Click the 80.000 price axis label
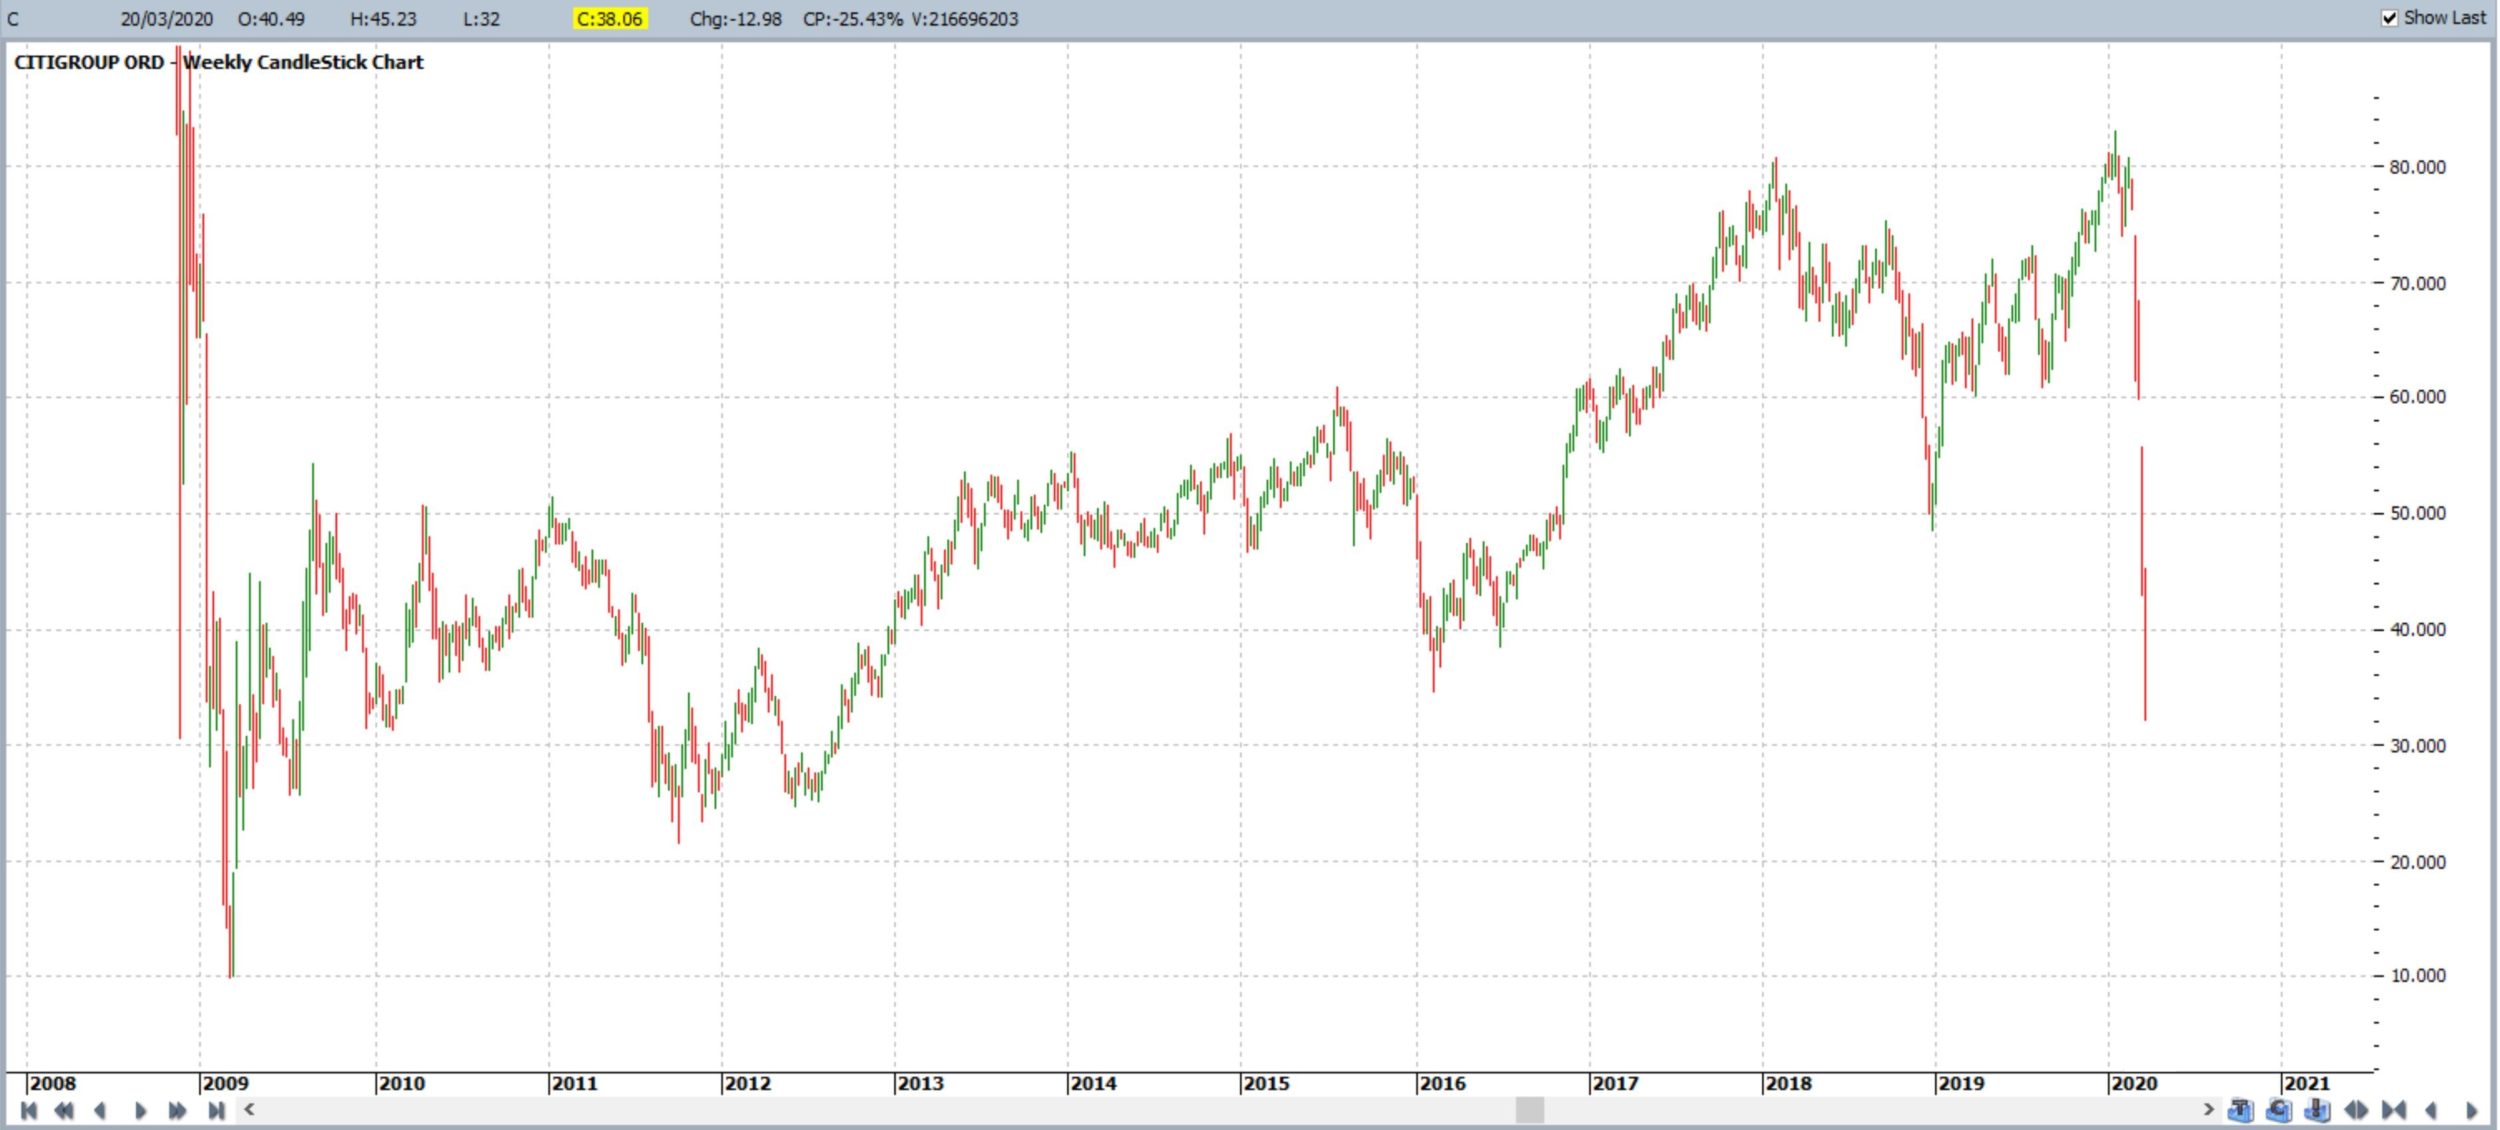The width and height of the screenshot is (2500, 1130). coord(2418,167)
